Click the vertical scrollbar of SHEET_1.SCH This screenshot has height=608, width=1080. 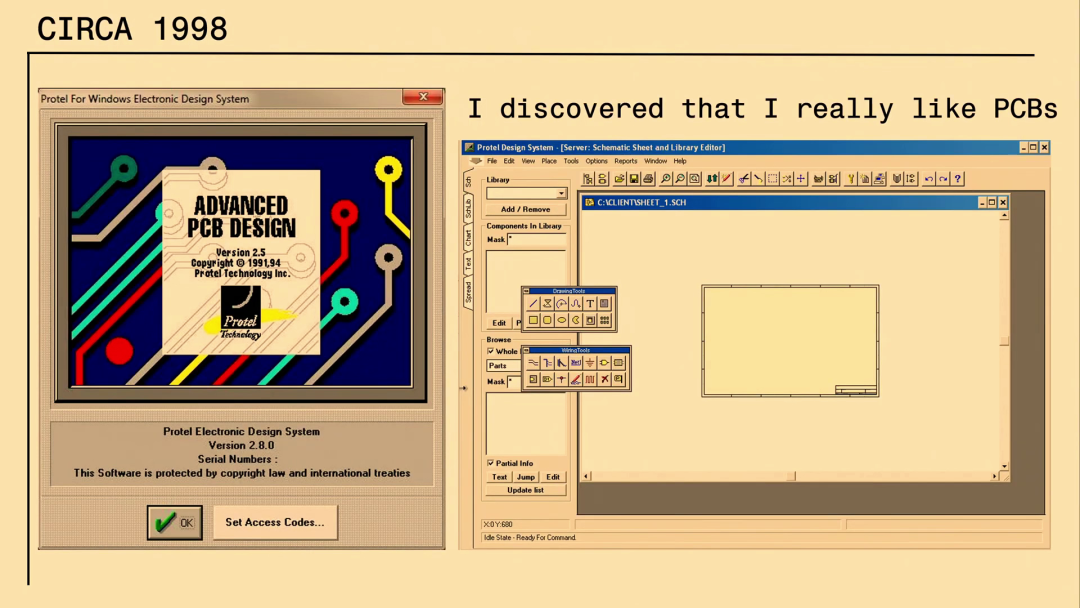(1004, 341)
